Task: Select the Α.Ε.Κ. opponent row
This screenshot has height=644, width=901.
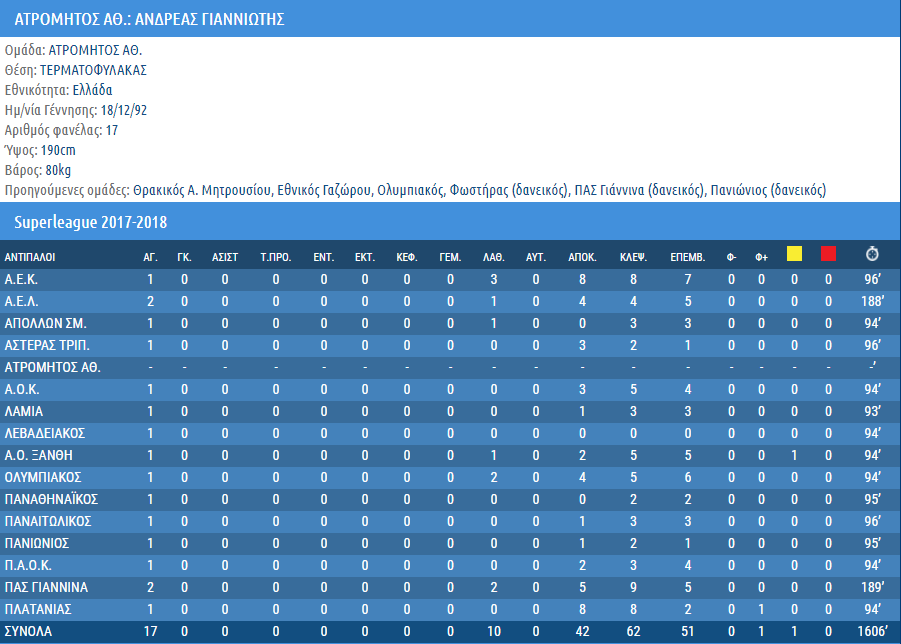Action: click(x=450, y=280)
